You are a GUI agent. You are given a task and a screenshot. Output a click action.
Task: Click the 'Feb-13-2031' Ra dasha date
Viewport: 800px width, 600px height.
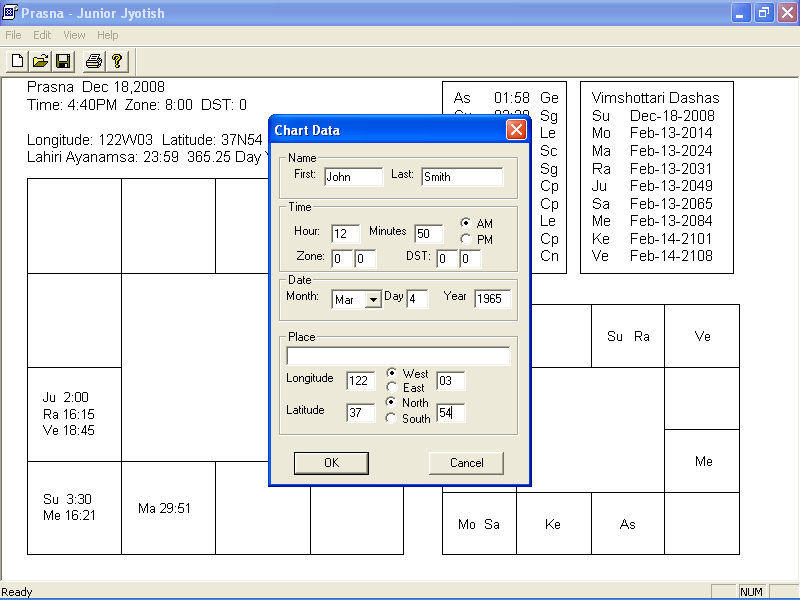pos(671,168)
